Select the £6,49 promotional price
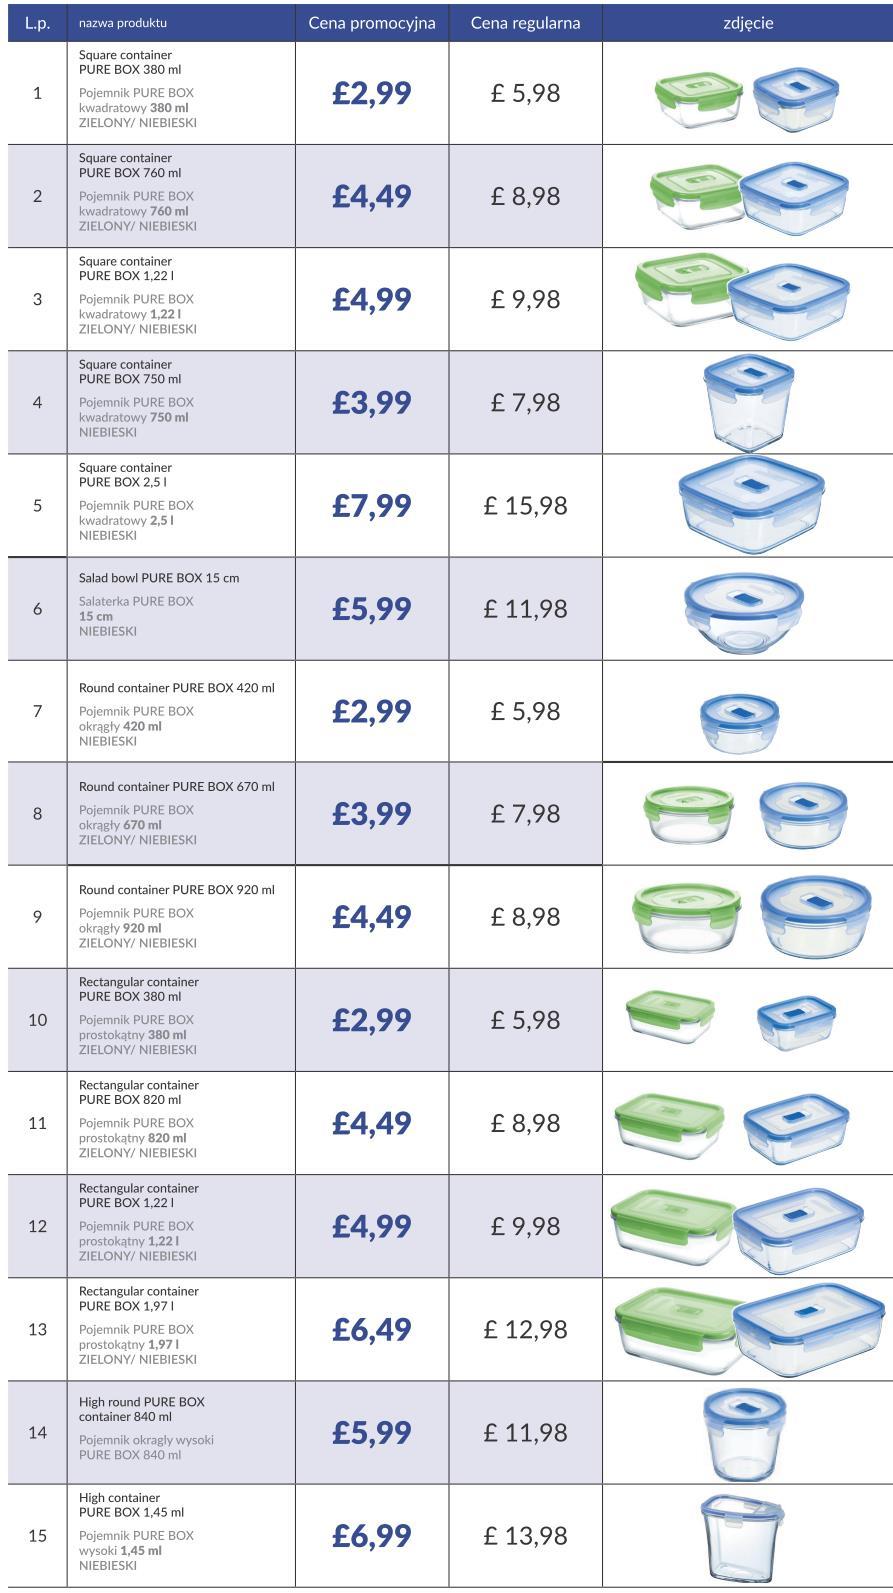Viewport: 893px width, 1593px height. point(372,1329)
